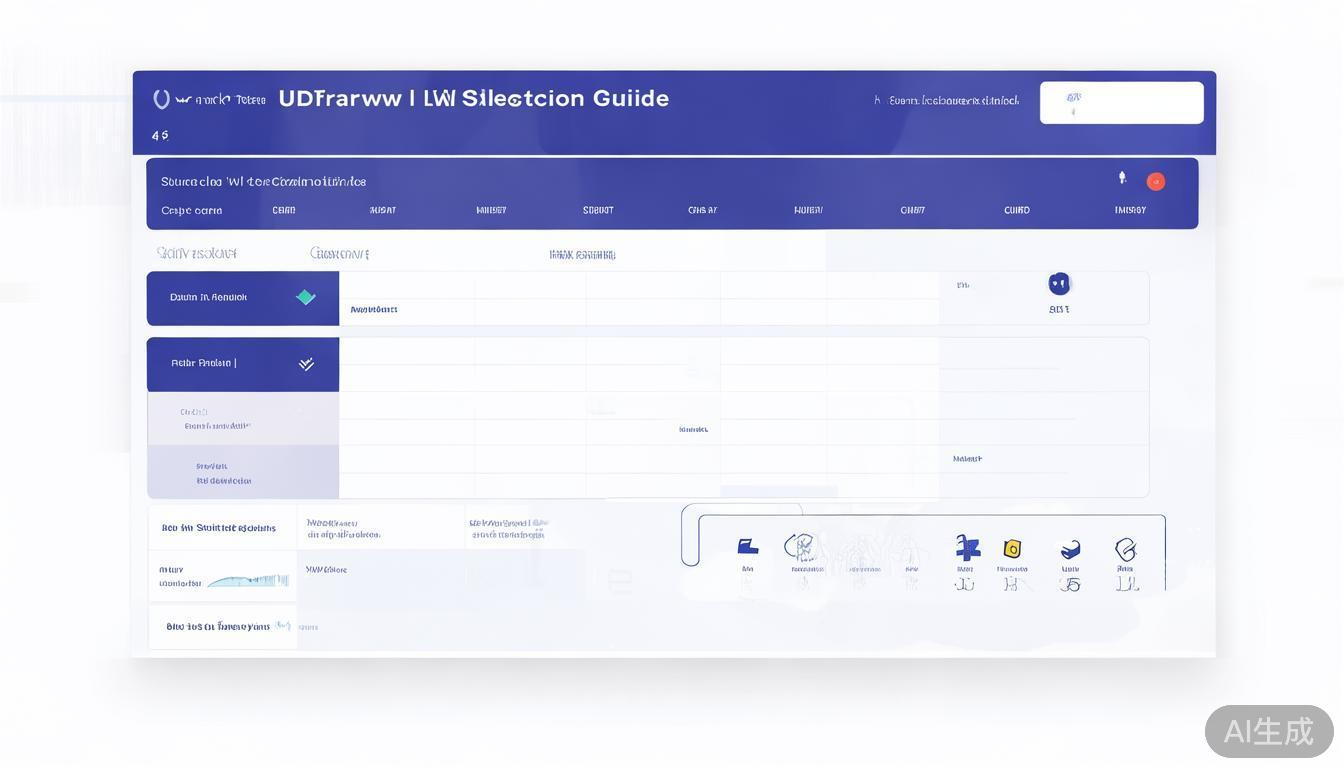Click the white search field in the header
Viewport: 1344px width, 768px height.
coord(1121,103)
